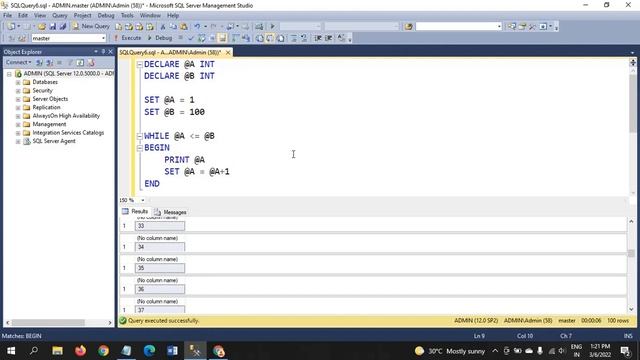Open the Tools menu
This screenshot has width=640, height=360.
tap(127, 16)
